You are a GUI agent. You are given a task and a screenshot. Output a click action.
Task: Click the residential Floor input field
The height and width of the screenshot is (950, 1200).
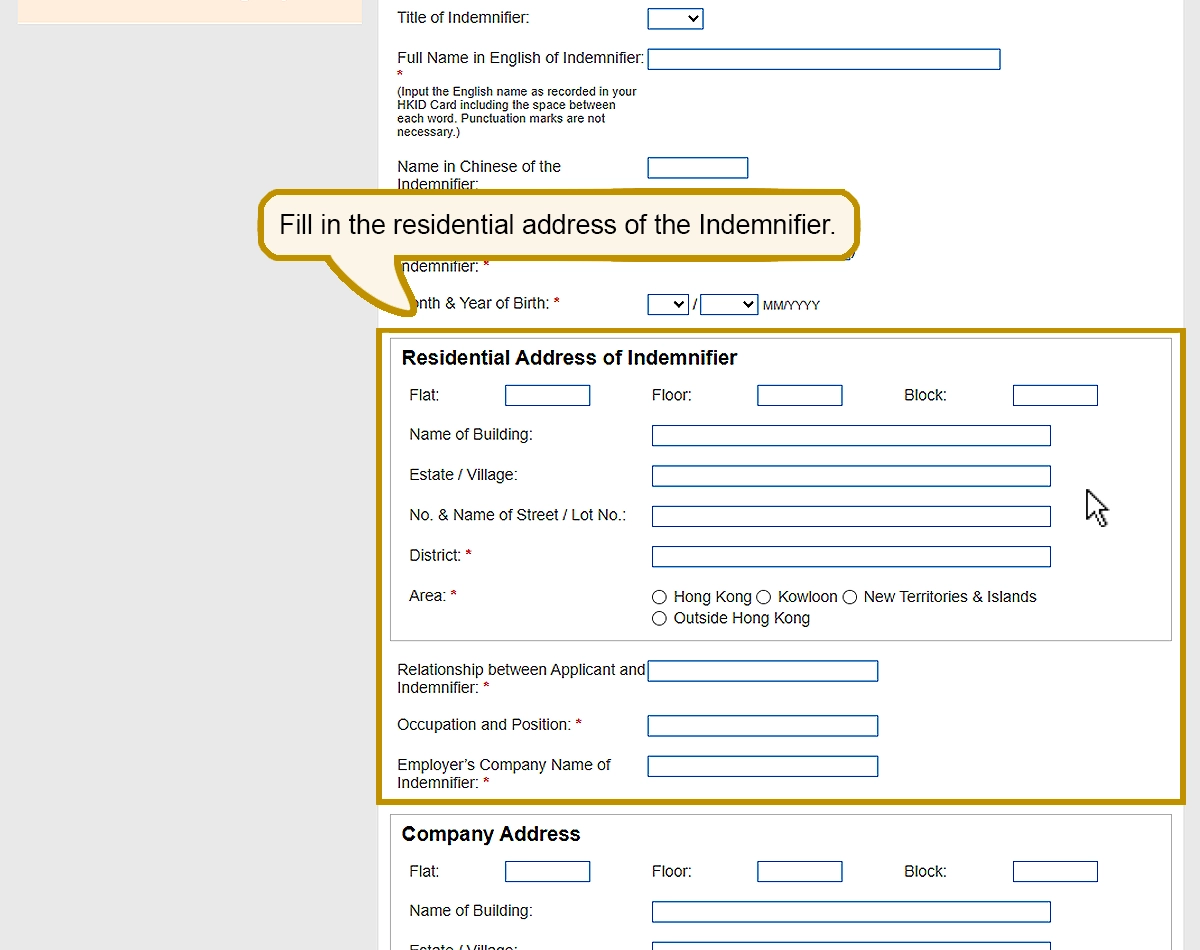(x=799, y=396)
